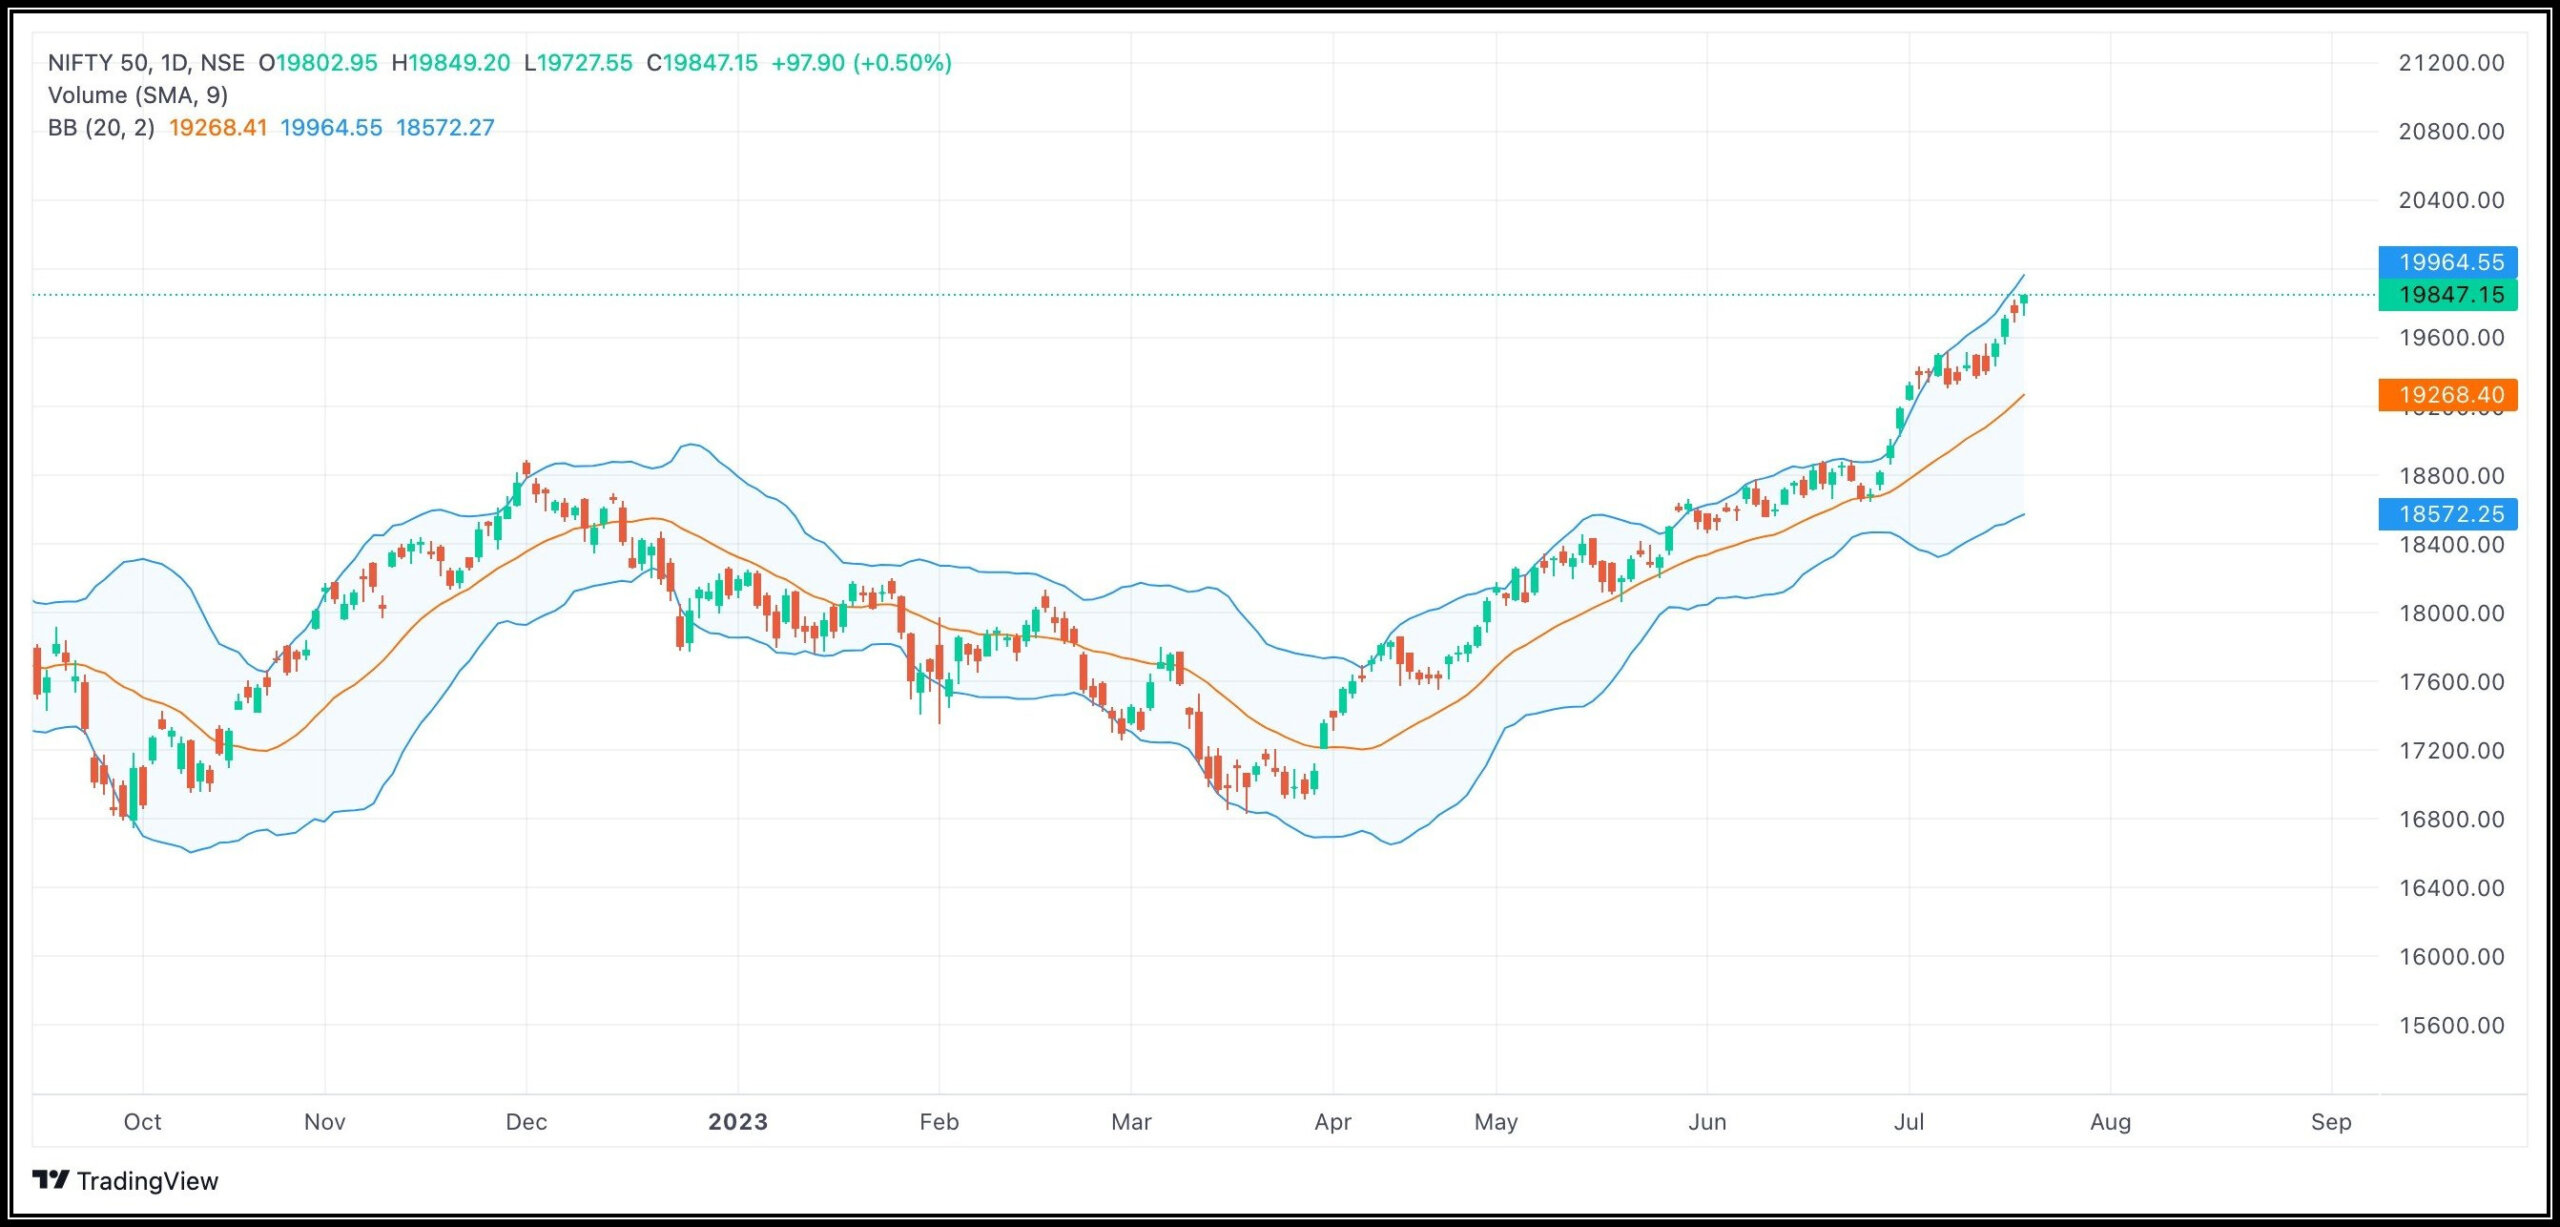Click the close price C19847.15
Screen dimensions: 2560x1227
point(702,63)
